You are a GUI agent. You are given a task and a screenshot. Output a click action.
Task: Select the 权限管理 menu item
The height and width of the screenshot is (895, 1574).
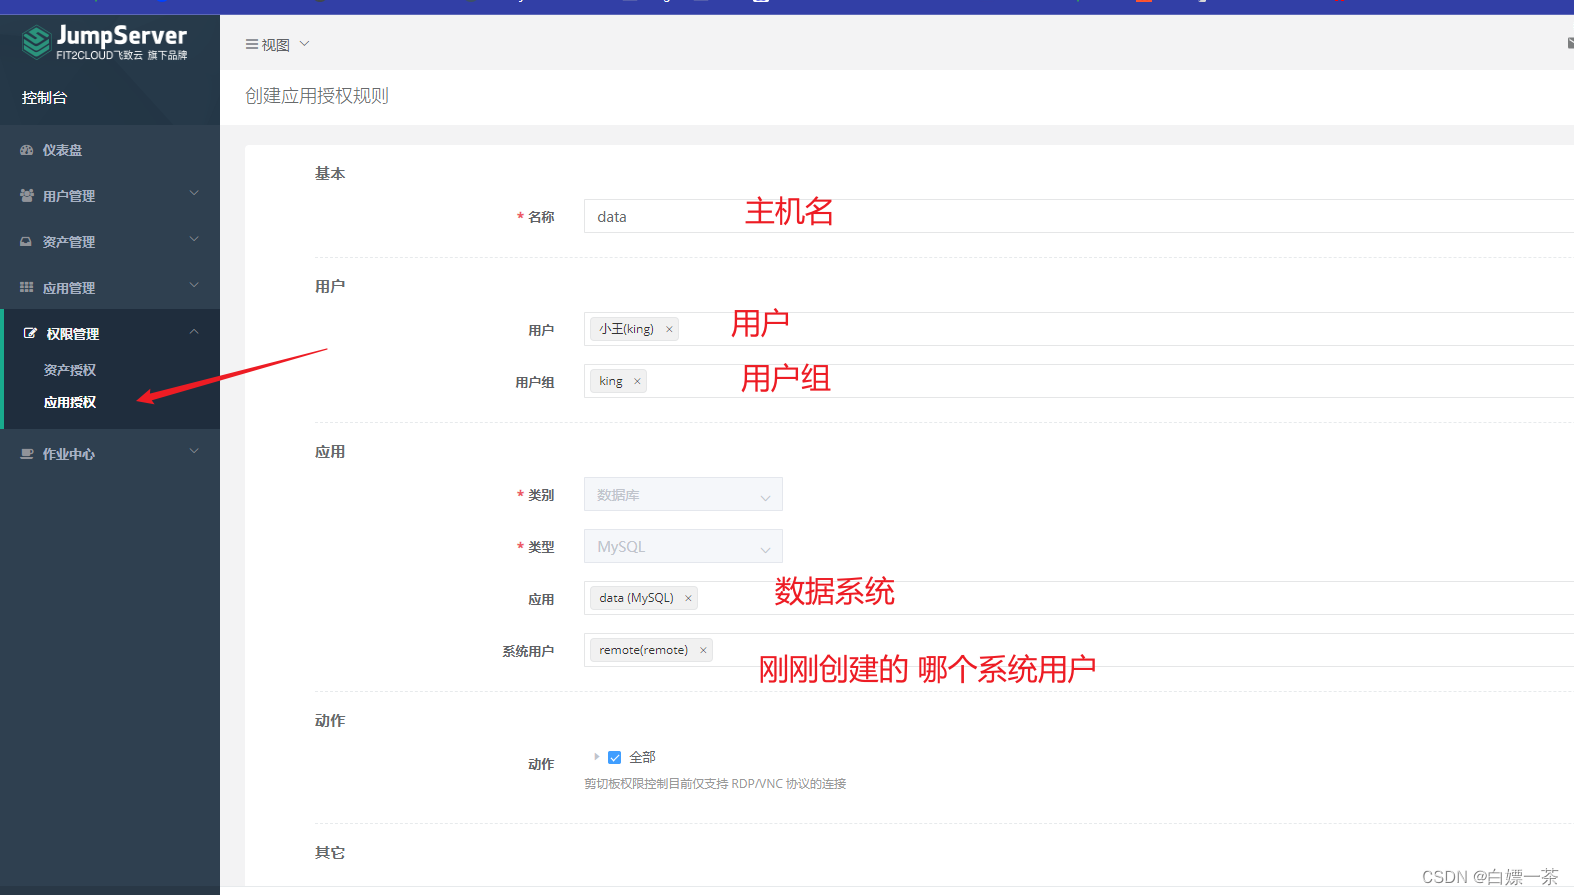coord(110,334)
